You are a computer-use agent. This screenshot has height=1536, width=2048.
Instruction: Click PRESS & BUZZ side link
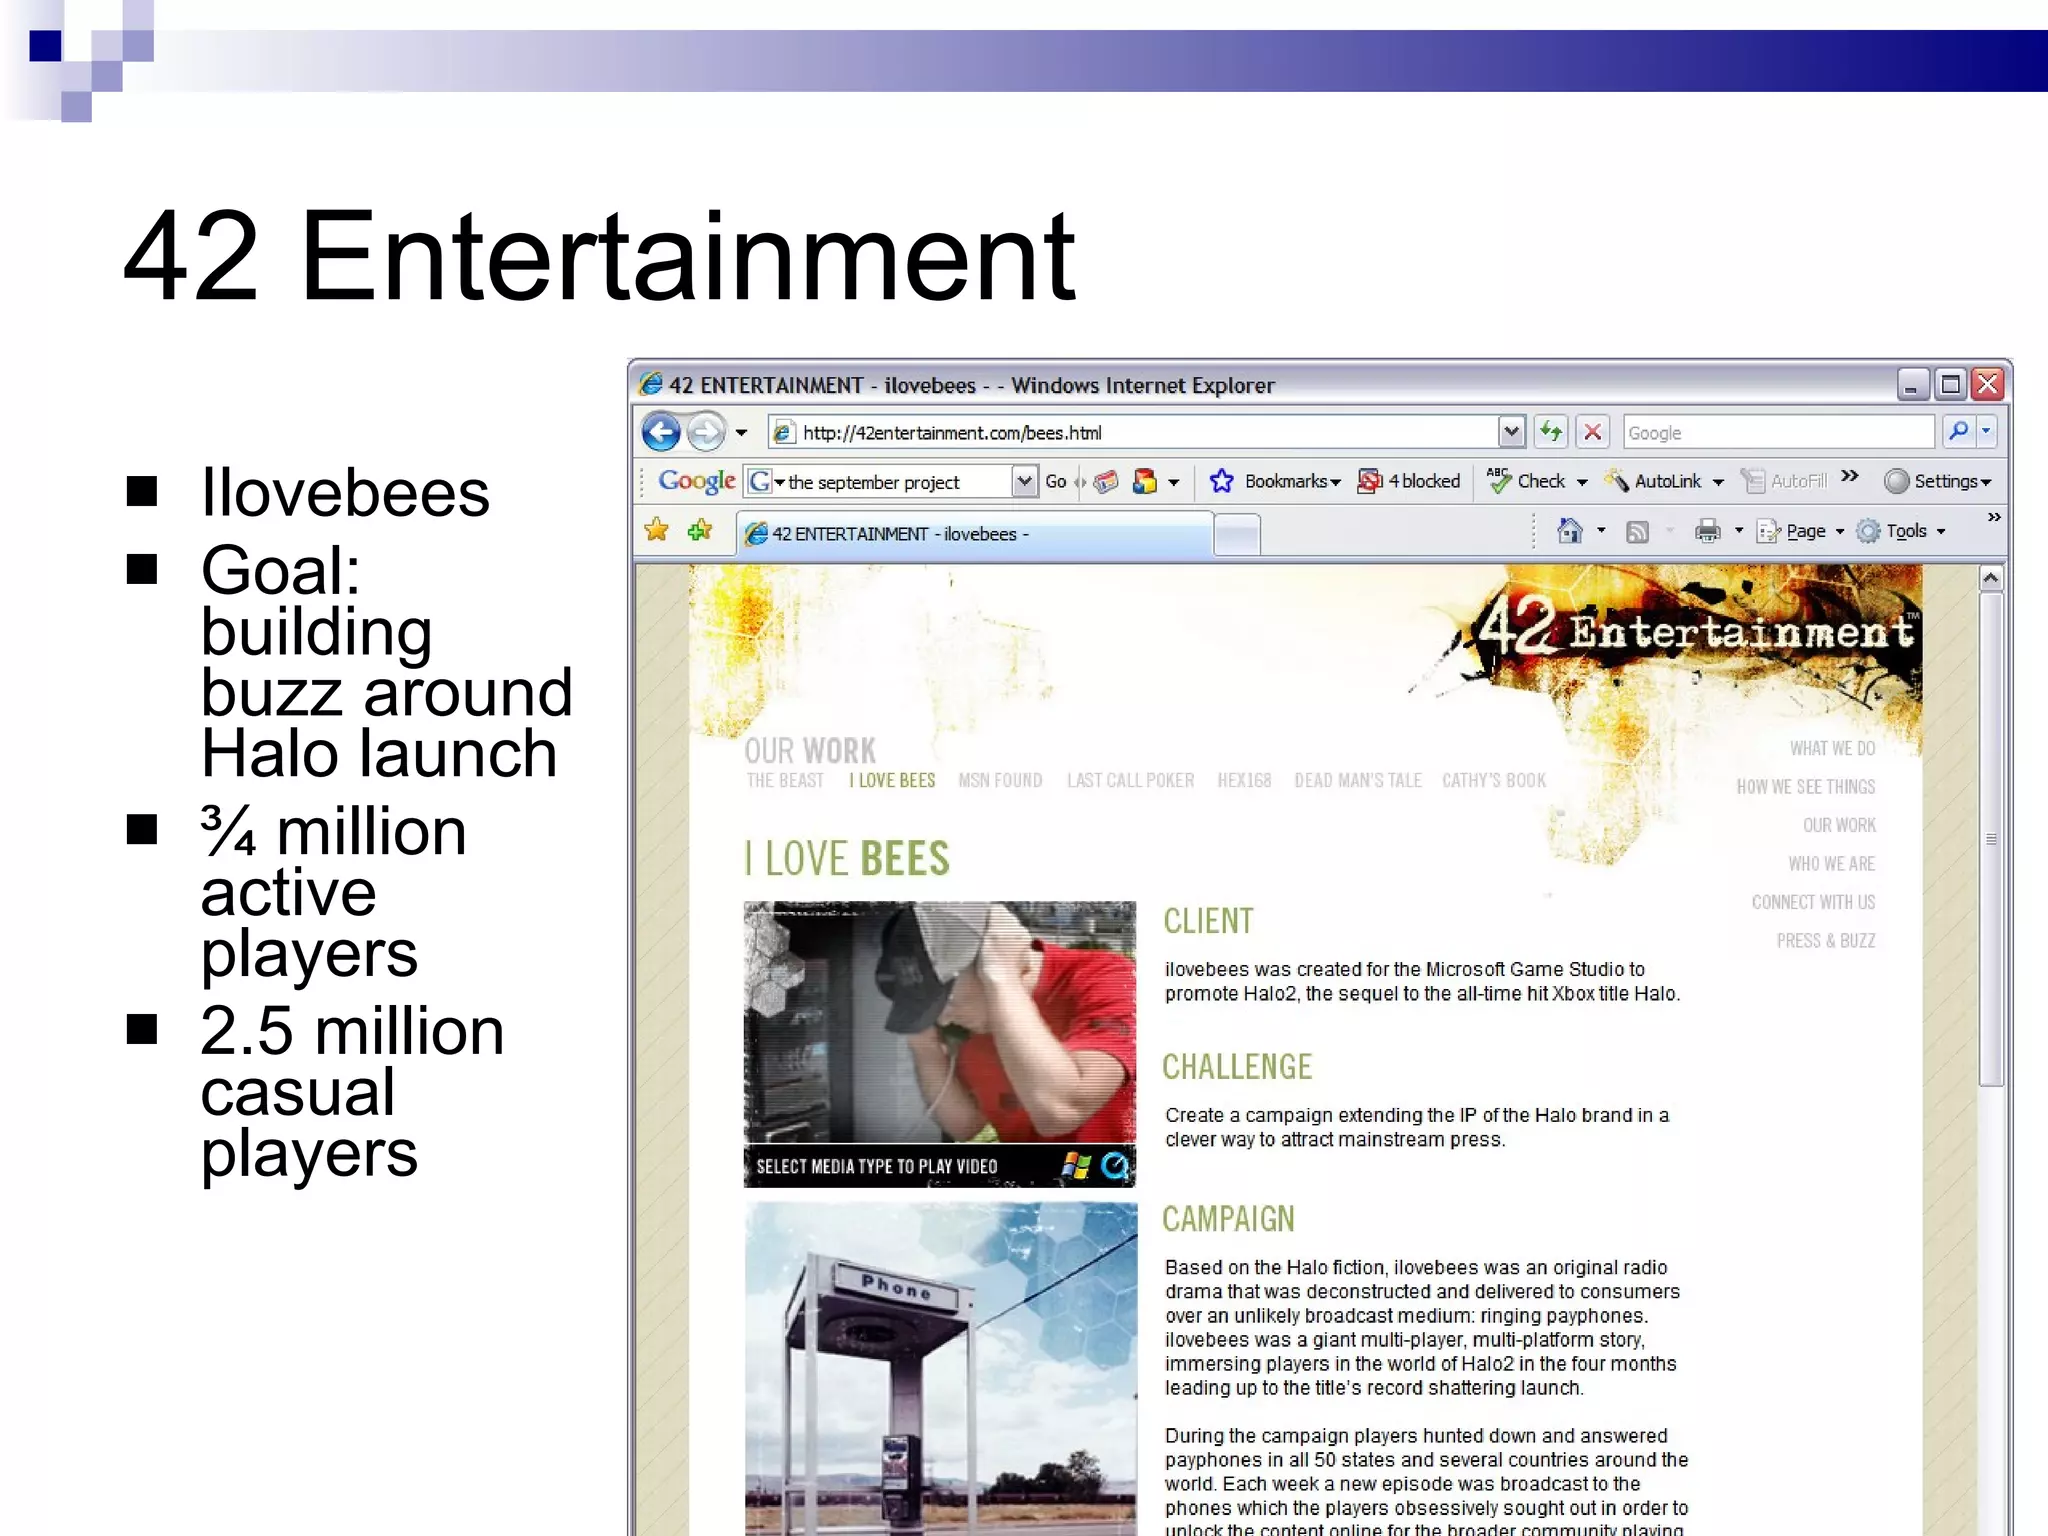(1826, 941)
